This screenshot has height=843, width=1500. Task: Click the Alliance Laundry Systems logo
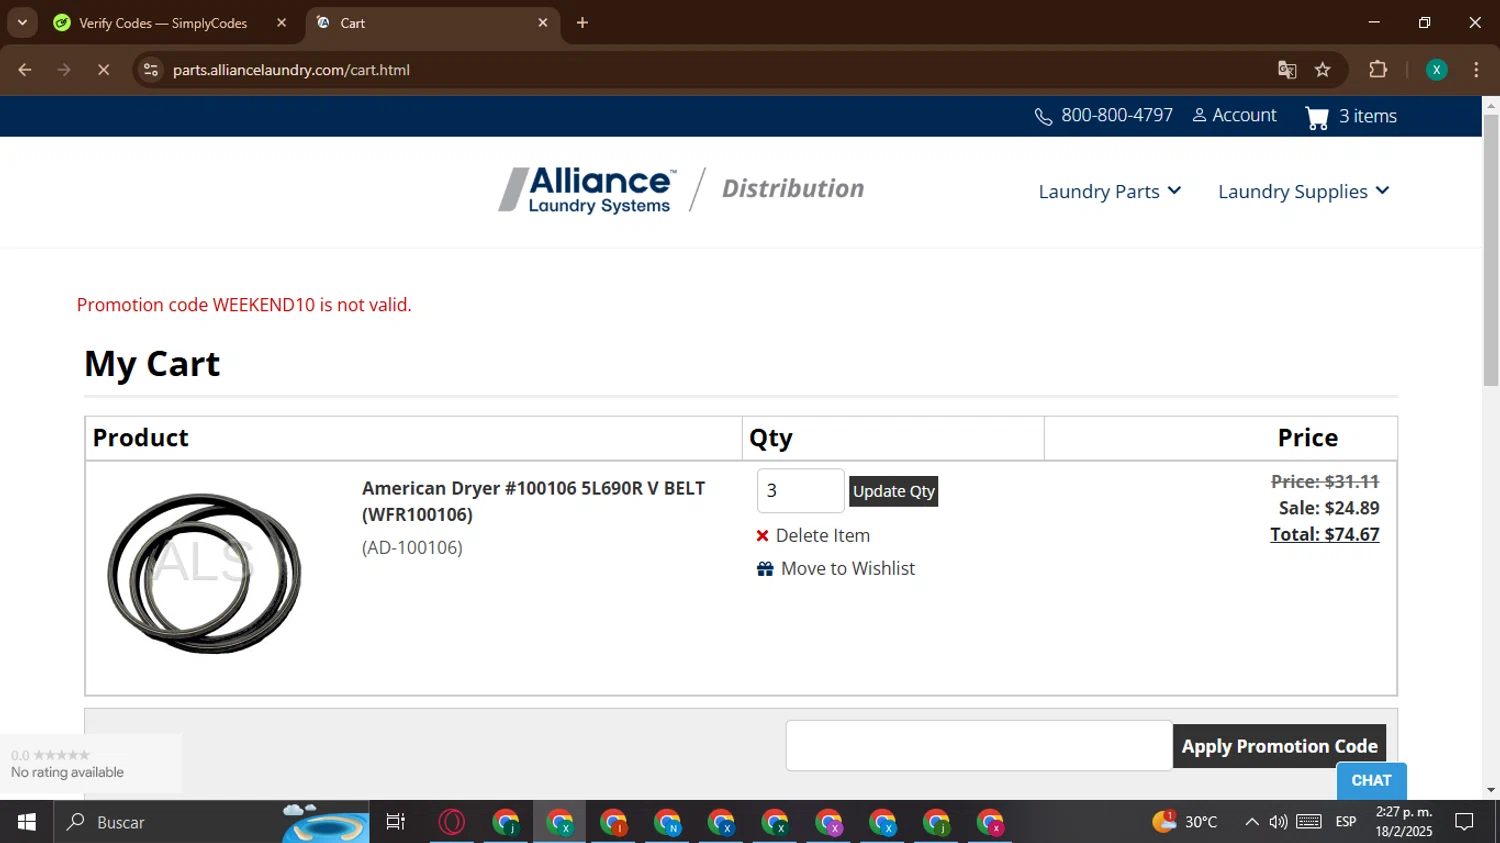[x=587, y=190]
